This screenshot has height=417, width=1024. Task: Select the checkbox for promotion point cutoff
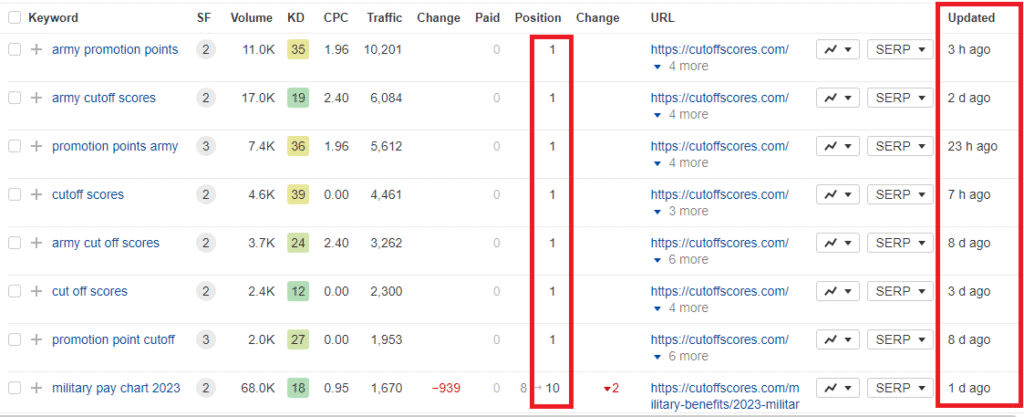[x=15, y=340]
